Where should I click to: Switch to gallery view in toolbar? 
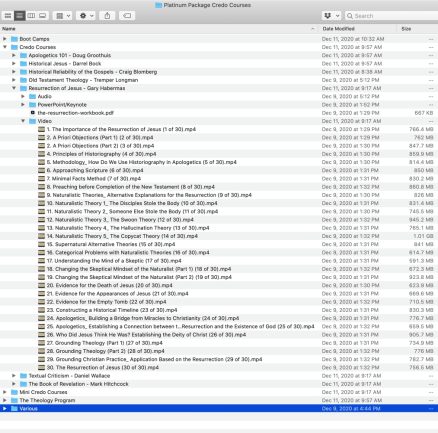(x=43, y=16)
